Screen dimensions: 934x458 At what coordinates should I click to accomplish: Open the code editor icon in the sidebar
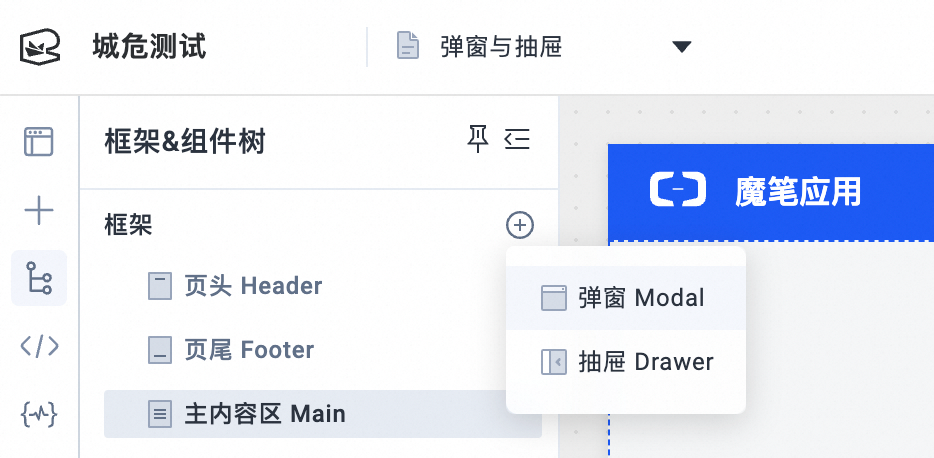[39, 346]
